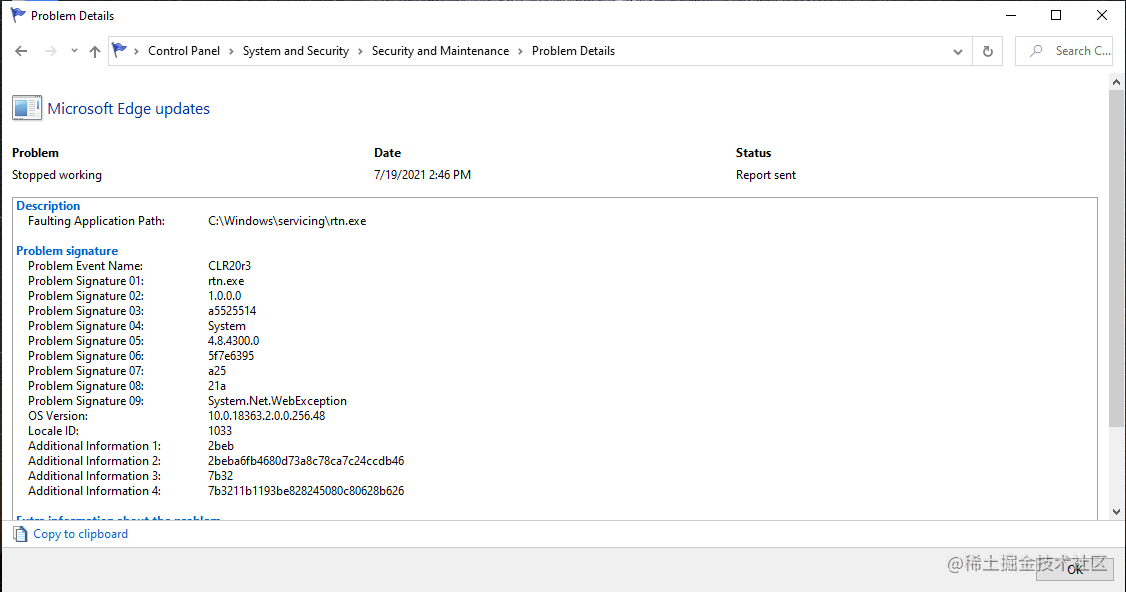The image size is (1126, 592).
Task: Click the search magnifier icon
Action: point(1036,51)
